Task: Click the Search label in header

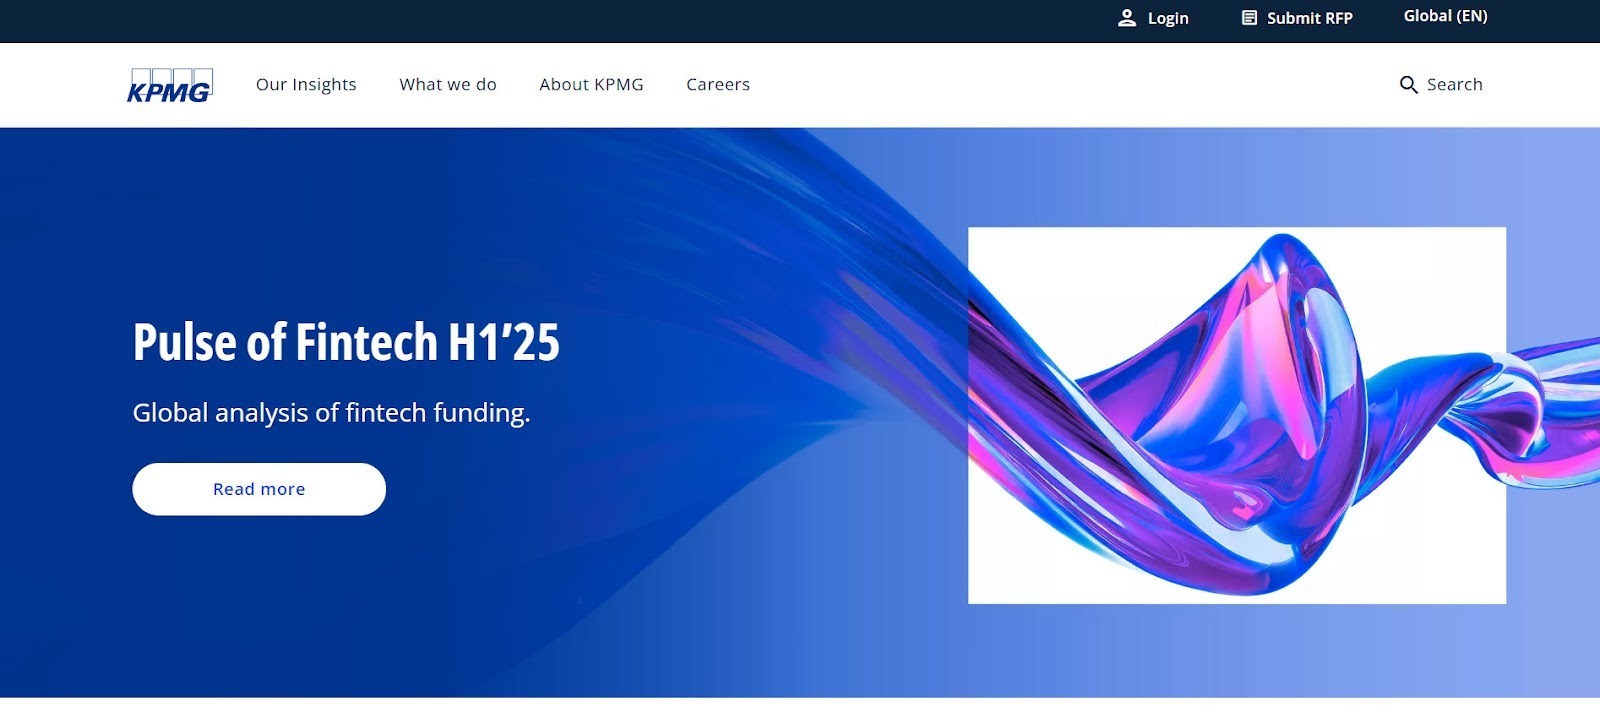Action: tap(1454, 84)
